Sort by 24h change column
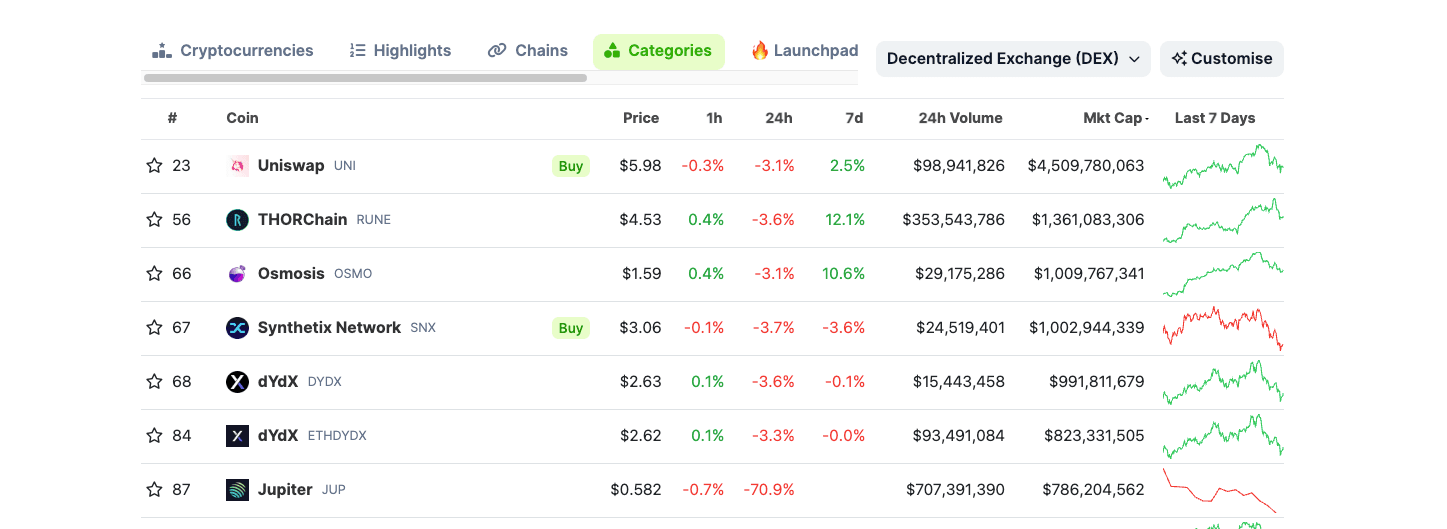 779,118
